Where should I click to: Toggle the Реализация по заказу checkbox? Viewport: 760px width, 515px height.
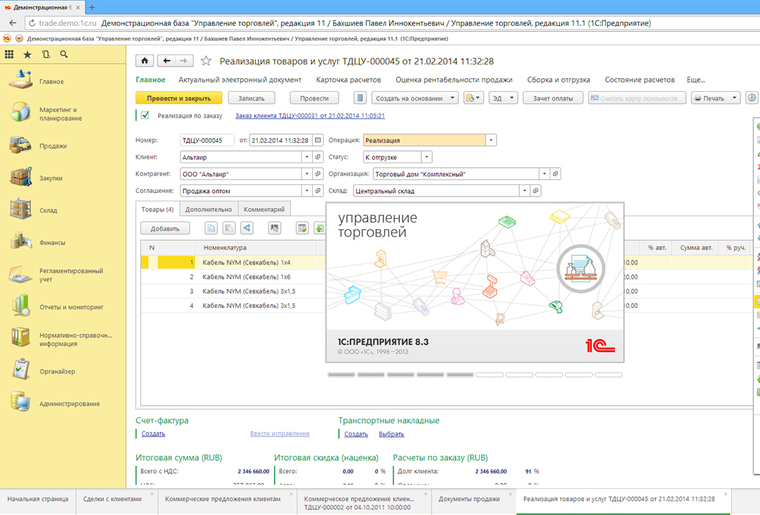pyautogui.click(x=145, y=116)
